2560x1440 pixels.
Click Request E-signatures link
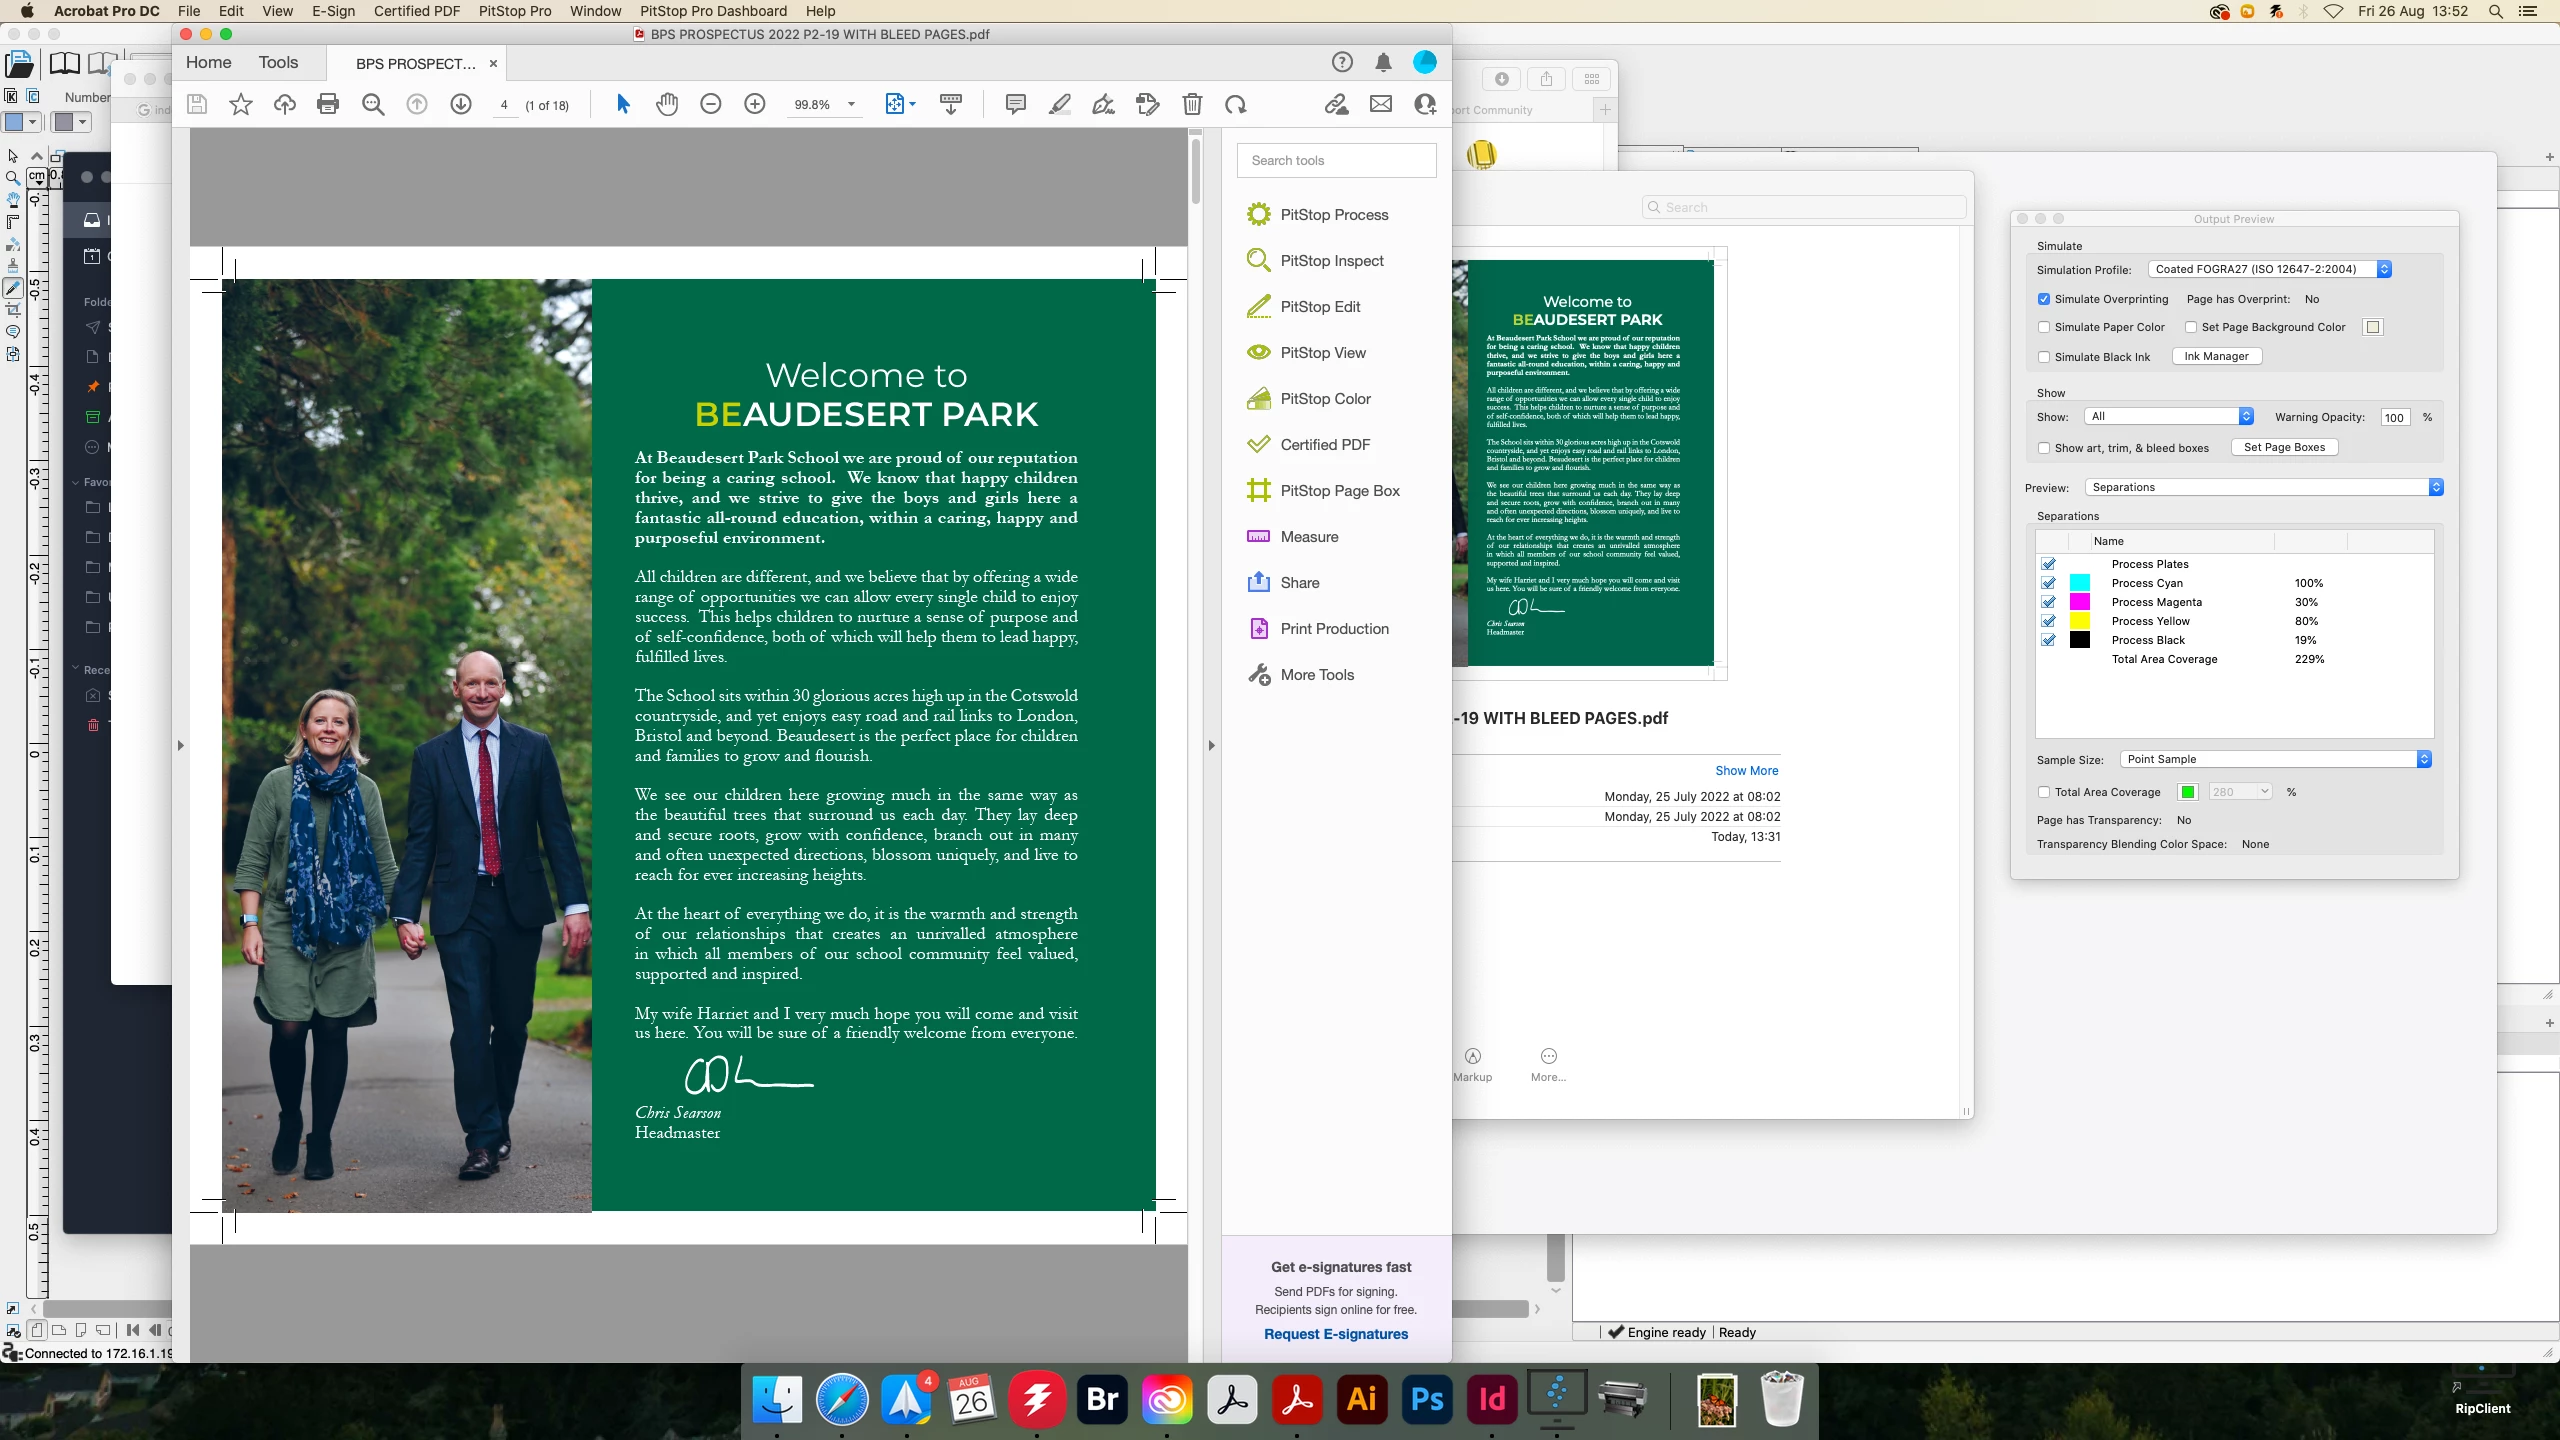point(1335,1334)
